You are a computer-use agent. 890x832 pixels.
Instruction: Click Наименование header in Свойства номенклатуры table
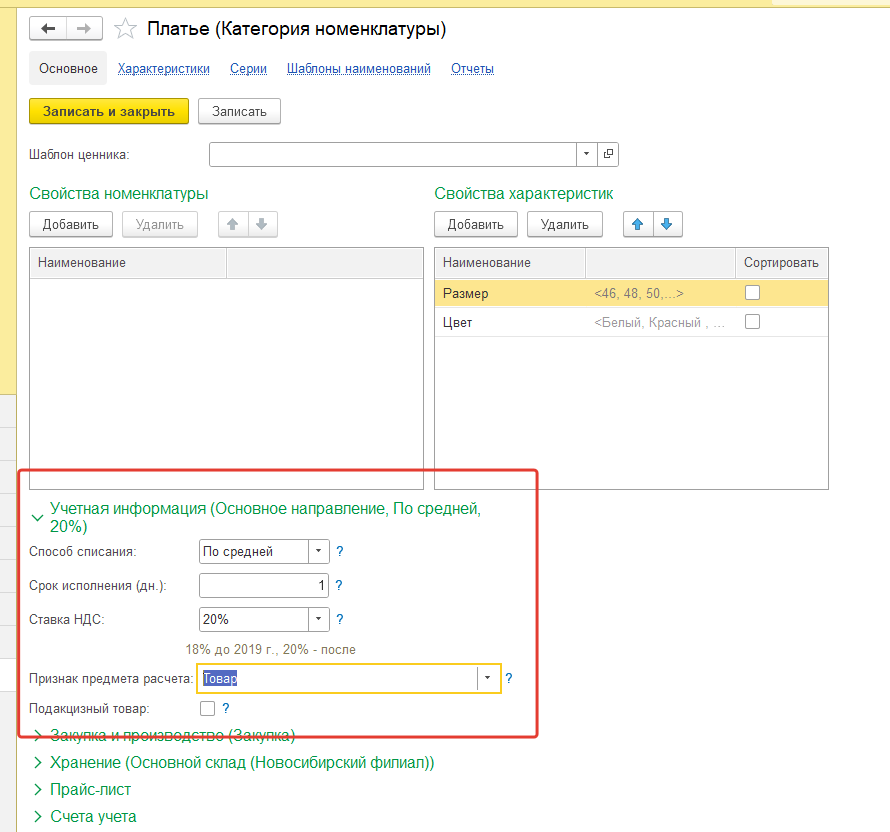click(128, 263)
